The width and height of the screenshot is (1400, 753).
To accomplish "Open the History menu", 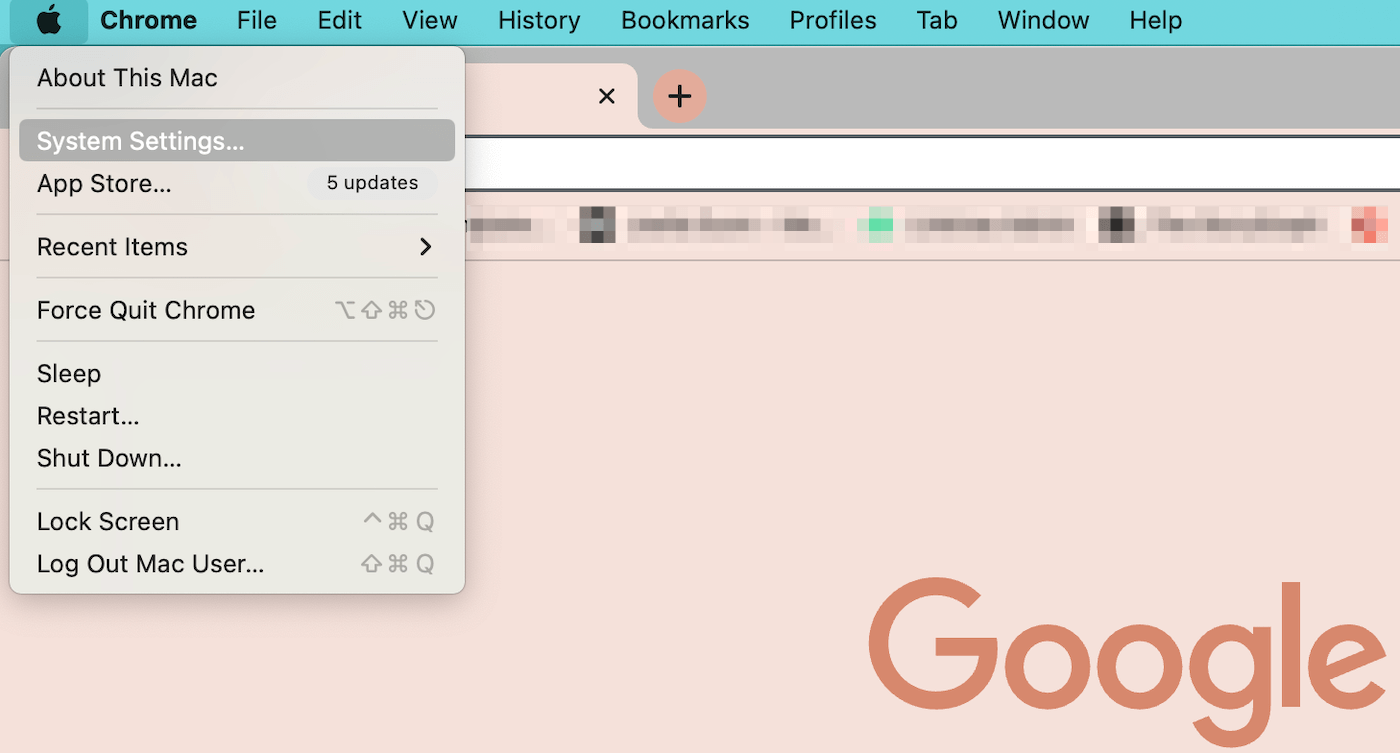I will tap(539, 21).
